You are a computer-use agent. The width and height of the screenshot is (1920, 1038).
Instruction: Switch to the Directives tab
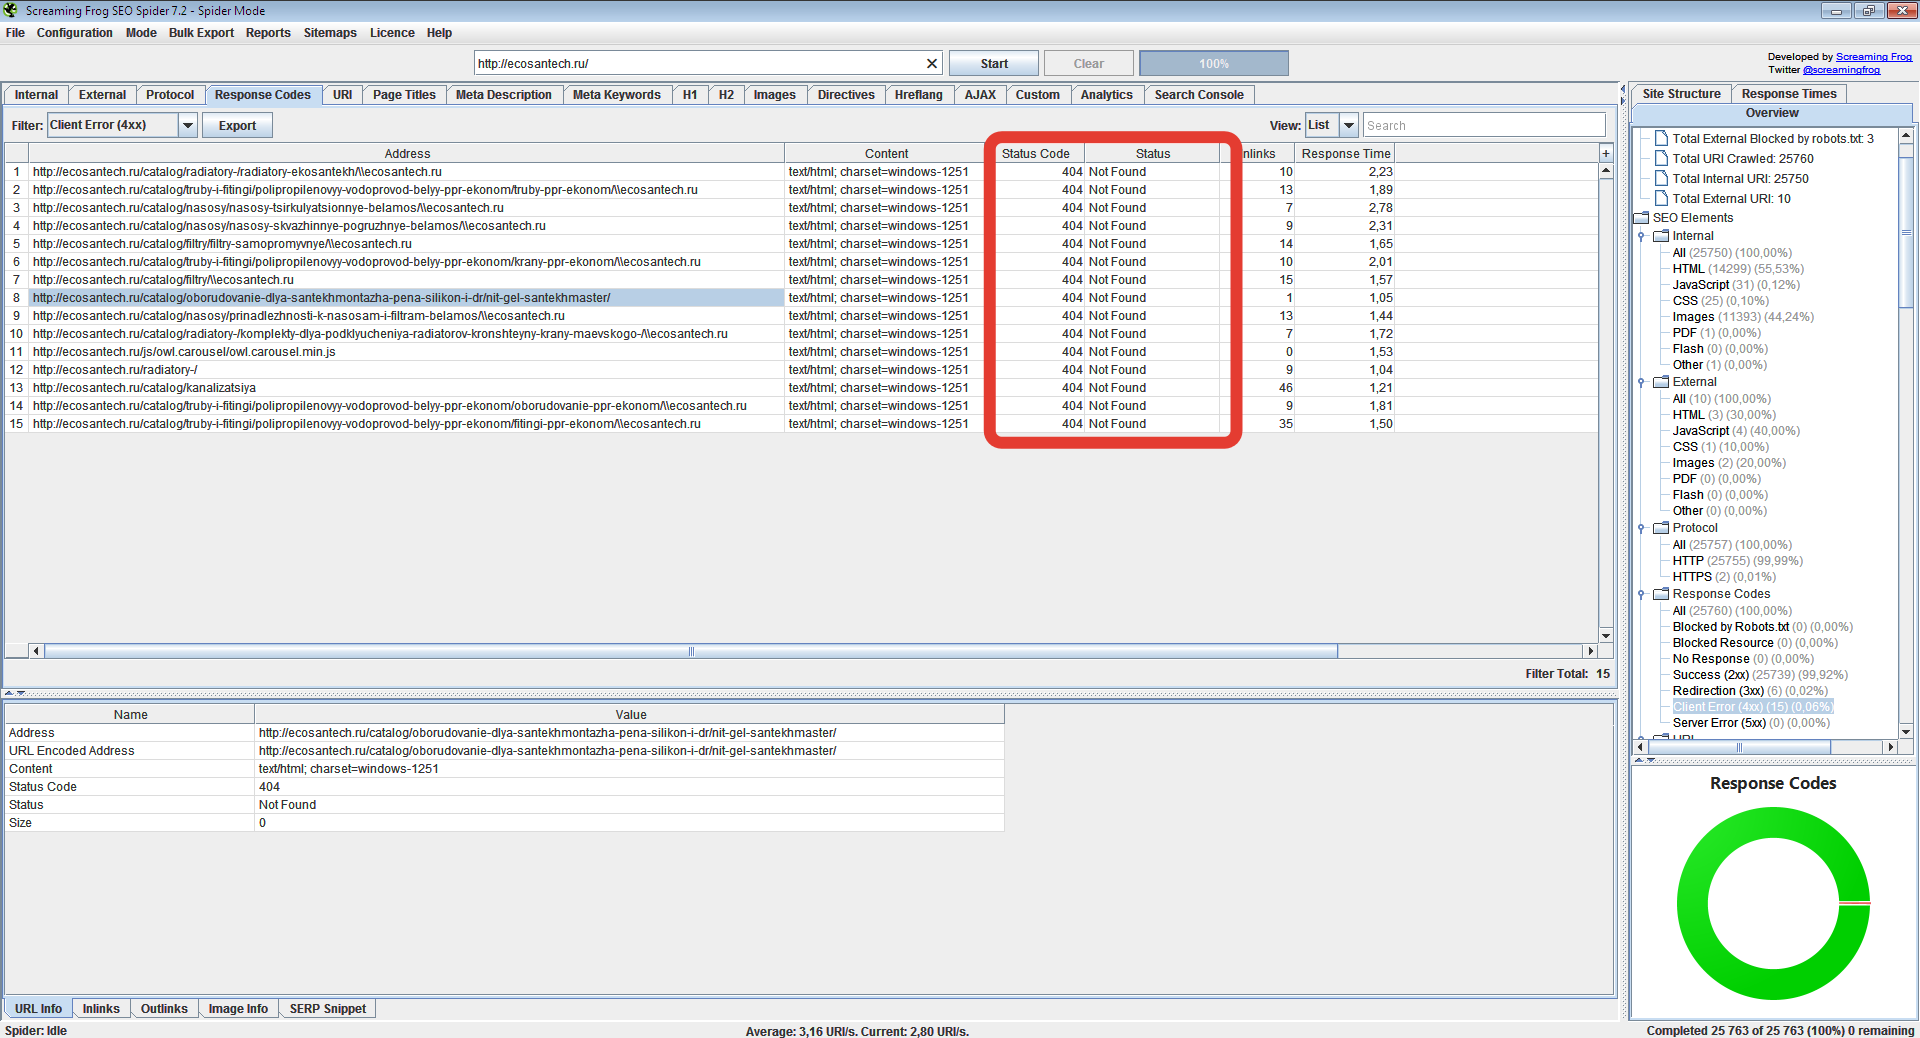click(846, 95)
